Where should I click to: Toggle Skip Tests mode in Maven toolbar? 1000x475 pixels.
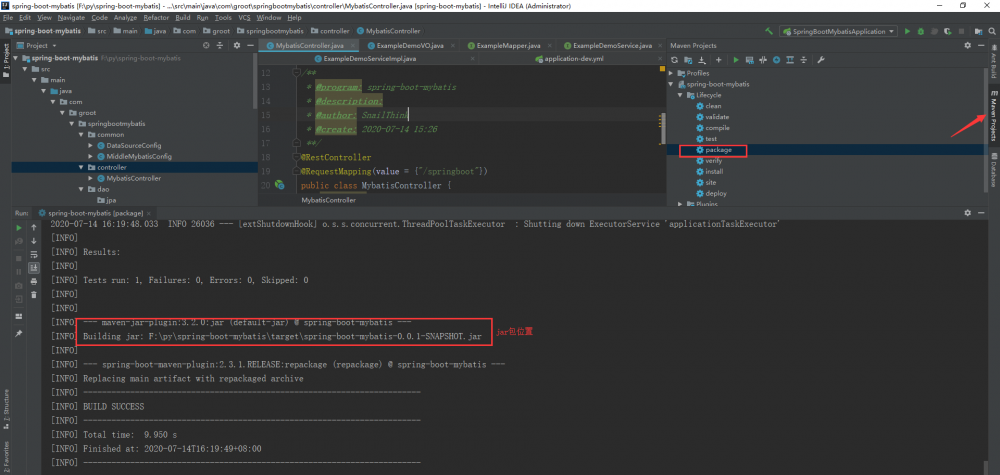click(777, 60)
